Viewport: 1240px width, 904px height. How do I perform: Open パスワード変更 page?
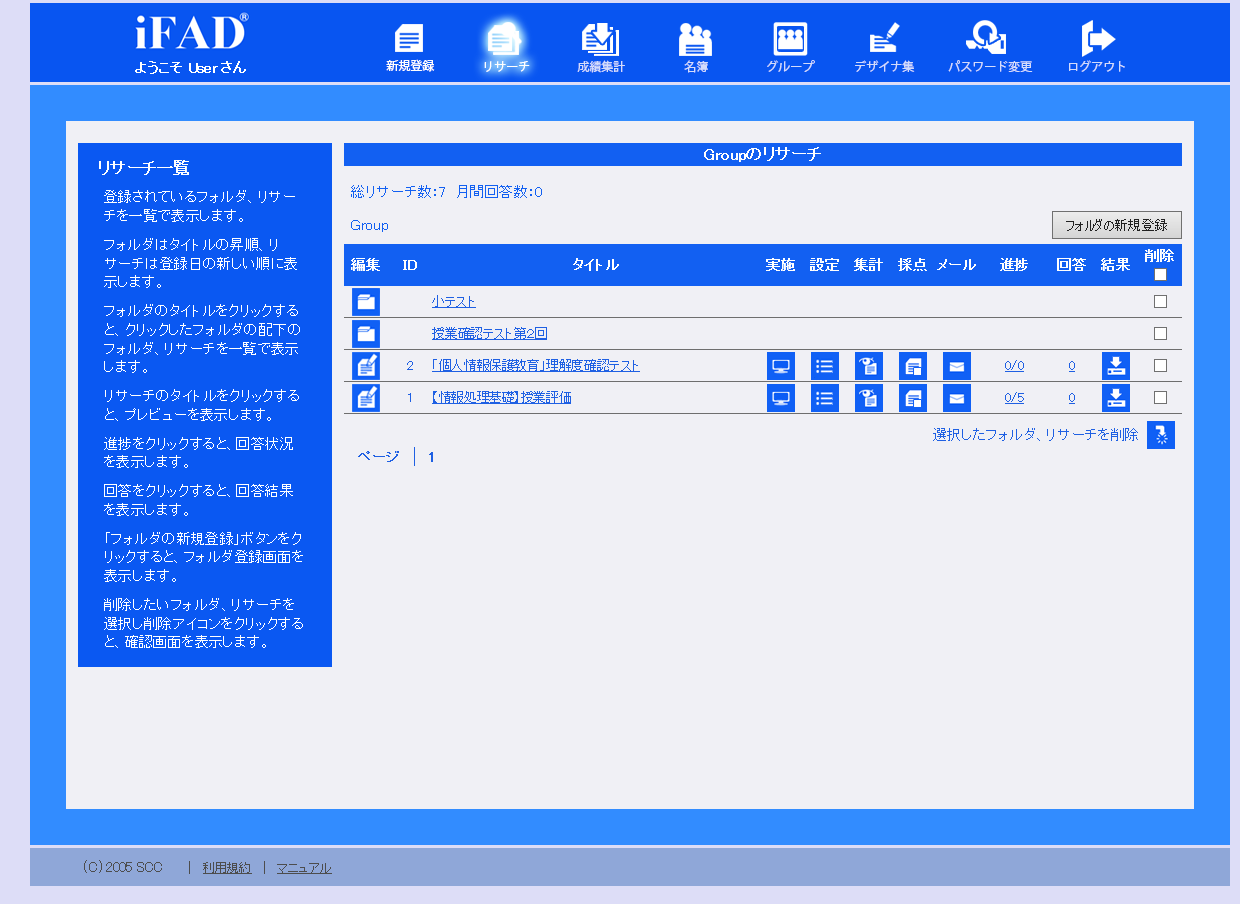(x=990, y=48)
